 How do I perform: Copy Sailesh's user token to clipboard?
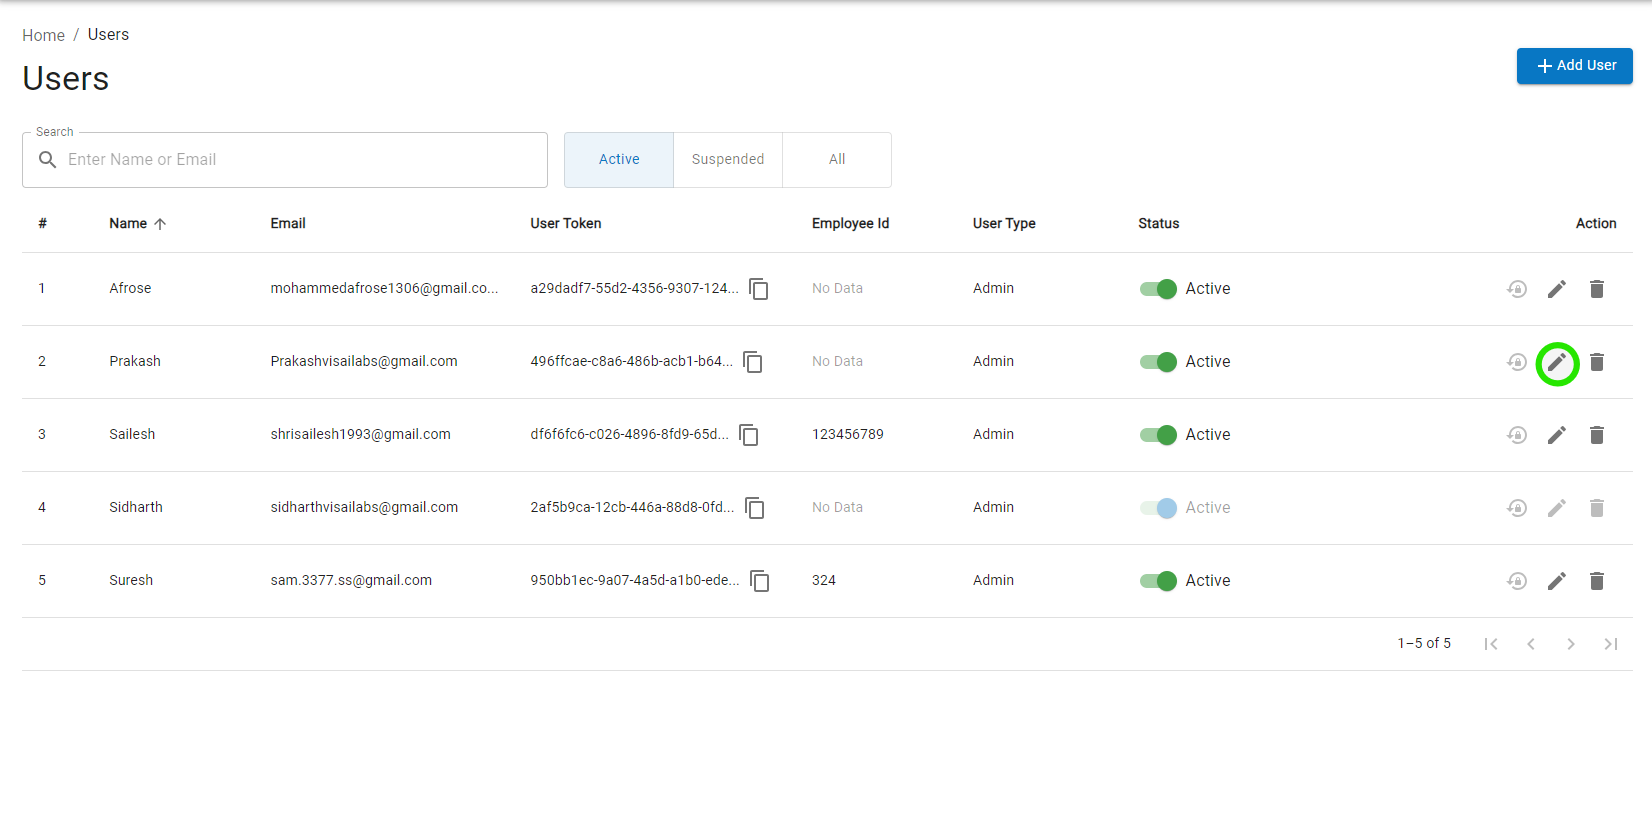[x=749, y=435]
